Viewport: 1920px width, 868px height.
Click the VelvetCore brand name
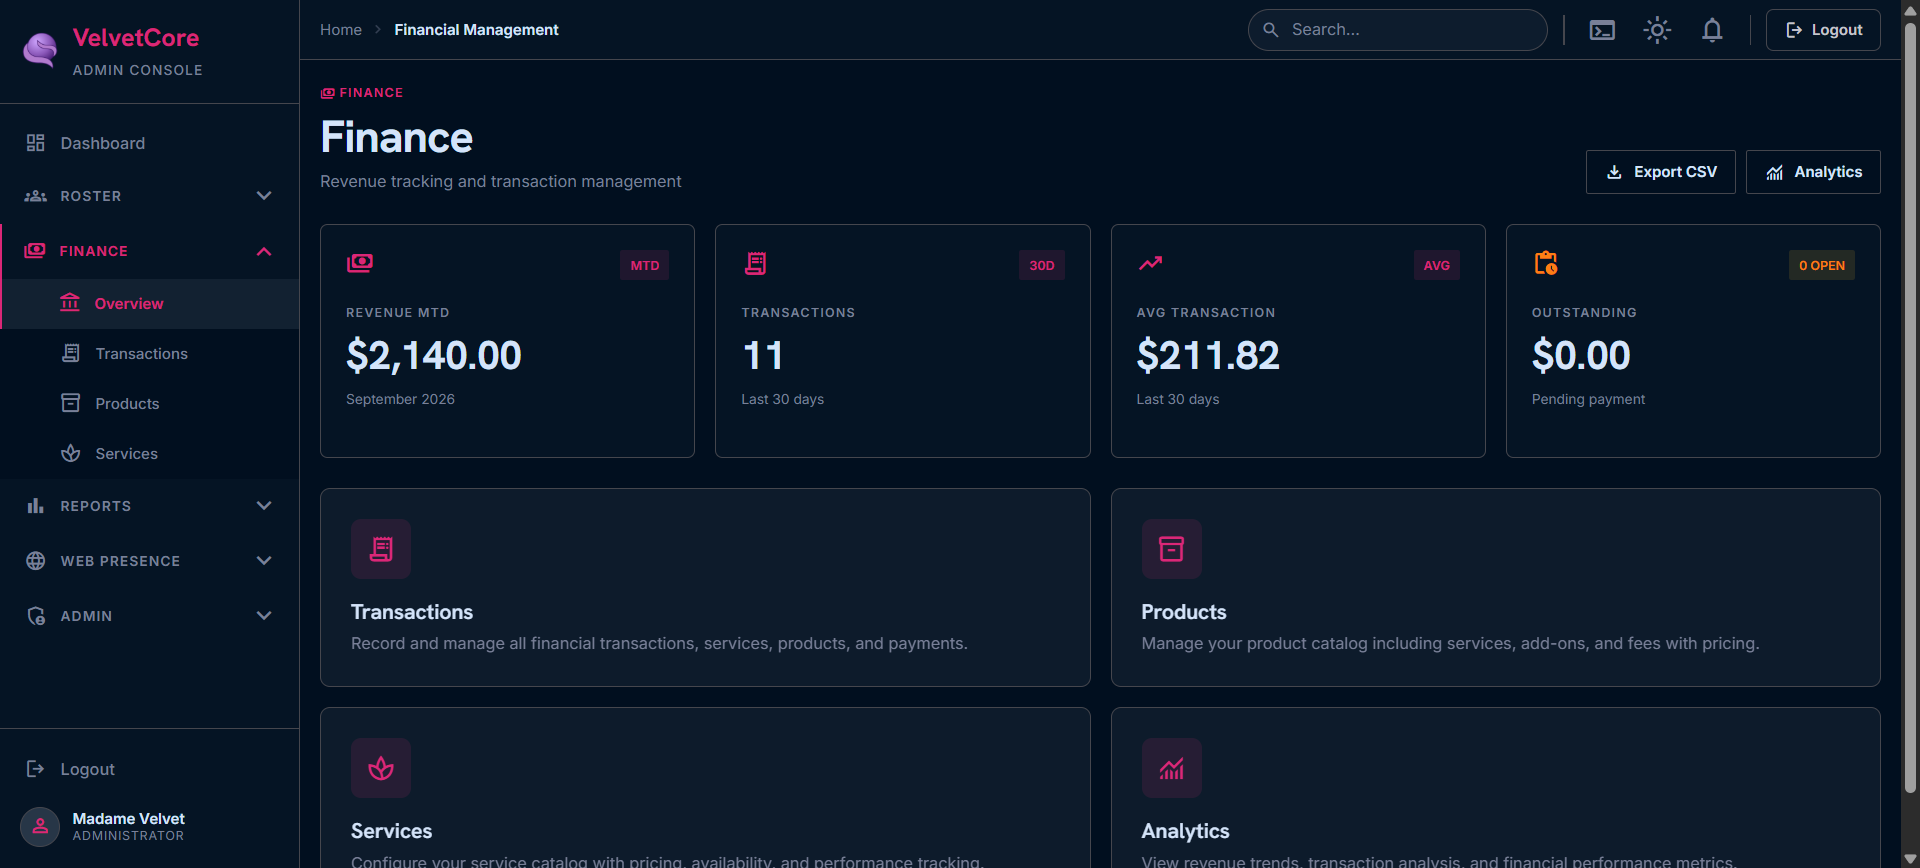click(136, 38)
